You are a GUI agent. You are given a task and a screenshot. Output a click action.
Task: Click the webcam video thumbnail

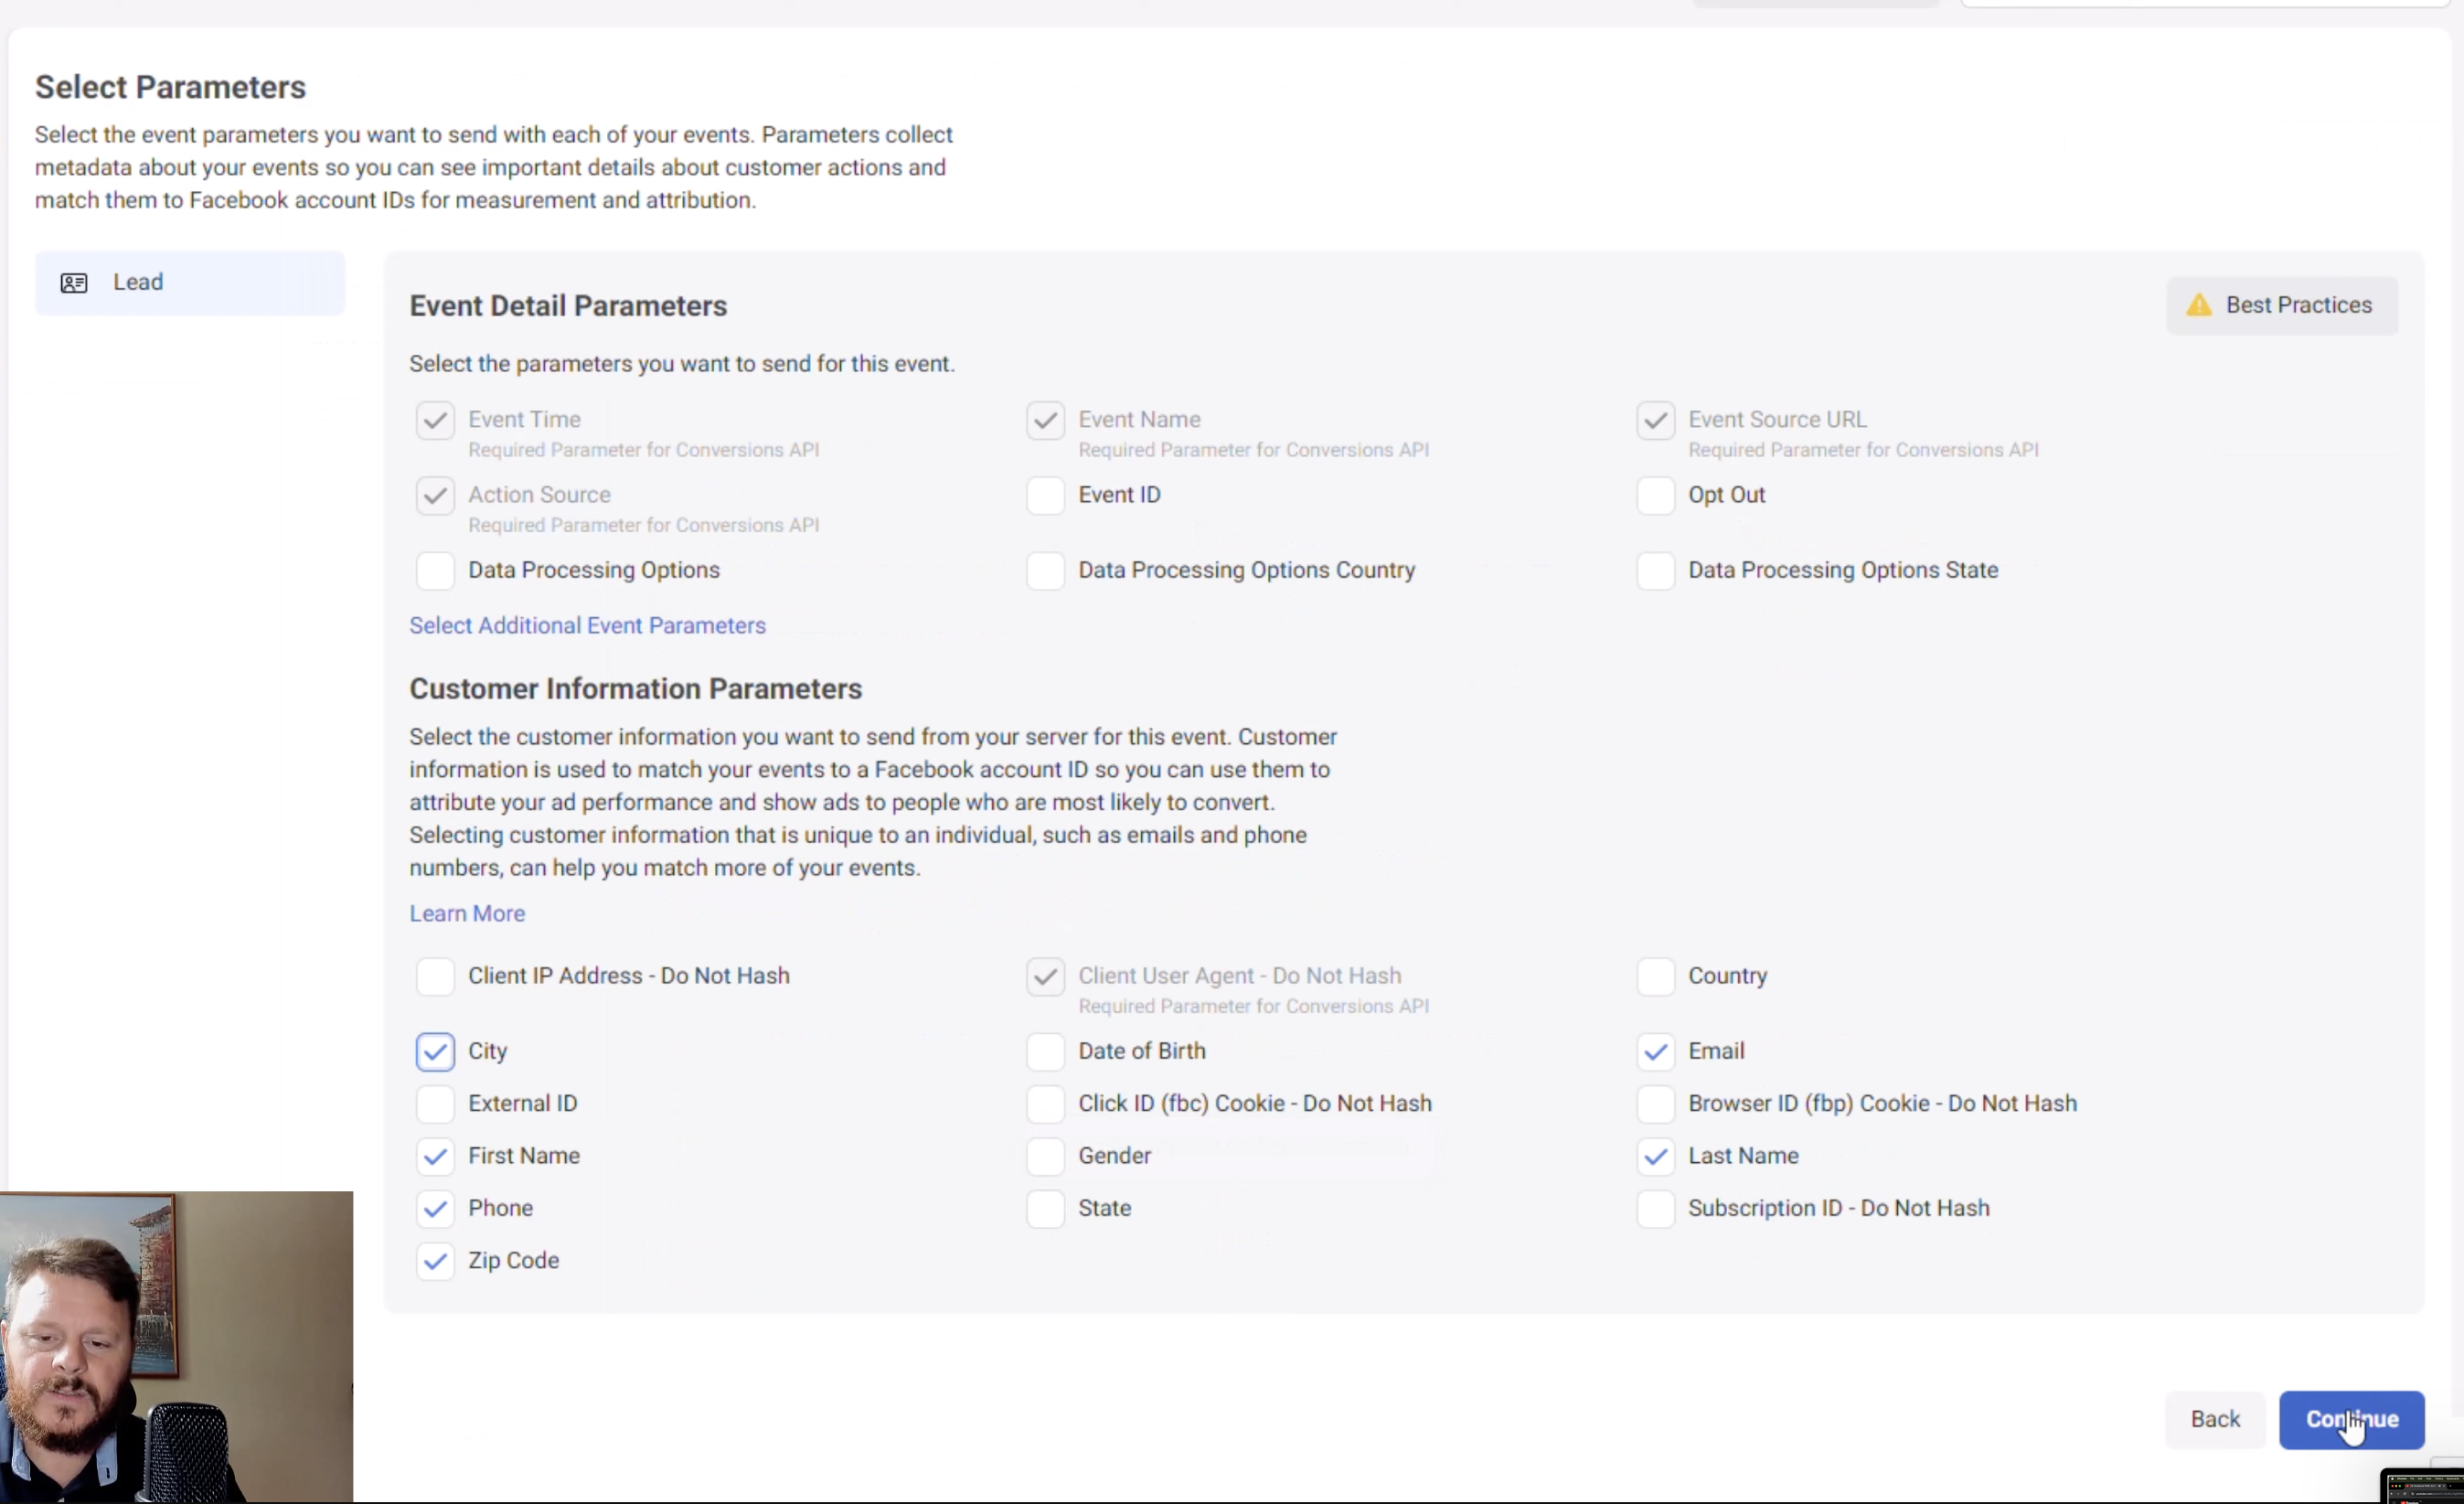click(176, 1346)
